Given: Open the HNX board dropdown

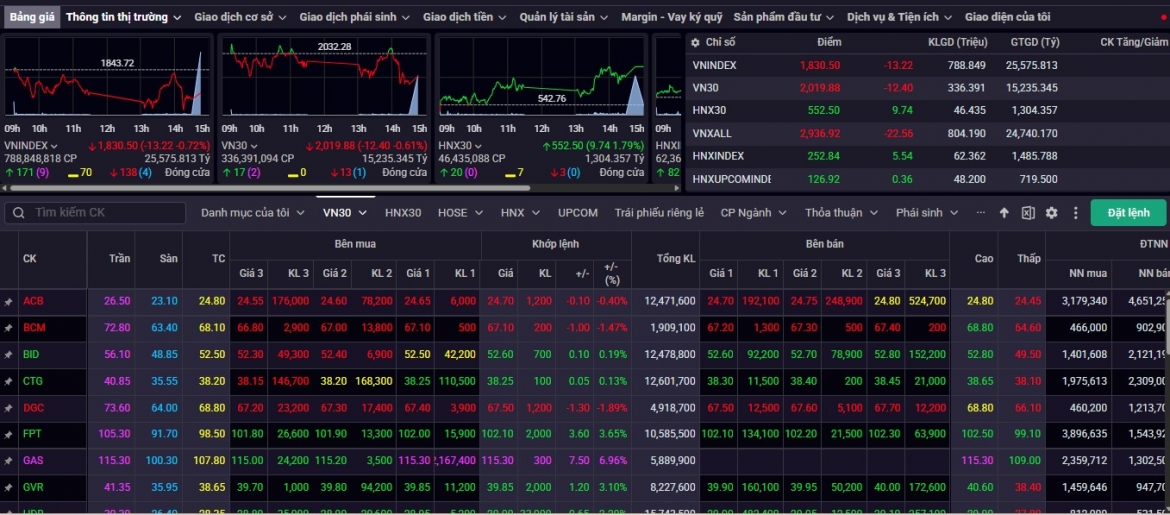Looking at the screenshot, I should pos(519,213).
